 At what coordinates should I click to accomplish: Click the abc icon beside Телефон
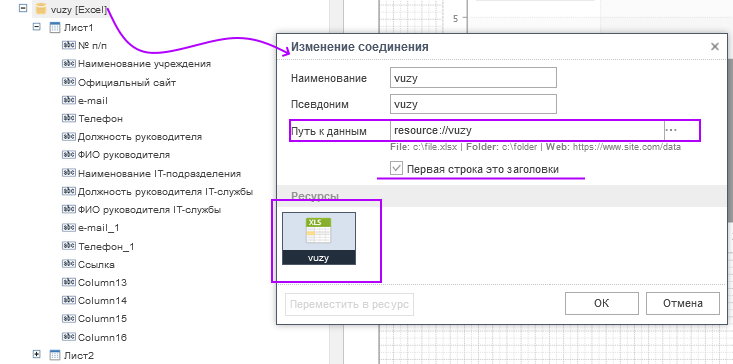(x=69, y=118)
